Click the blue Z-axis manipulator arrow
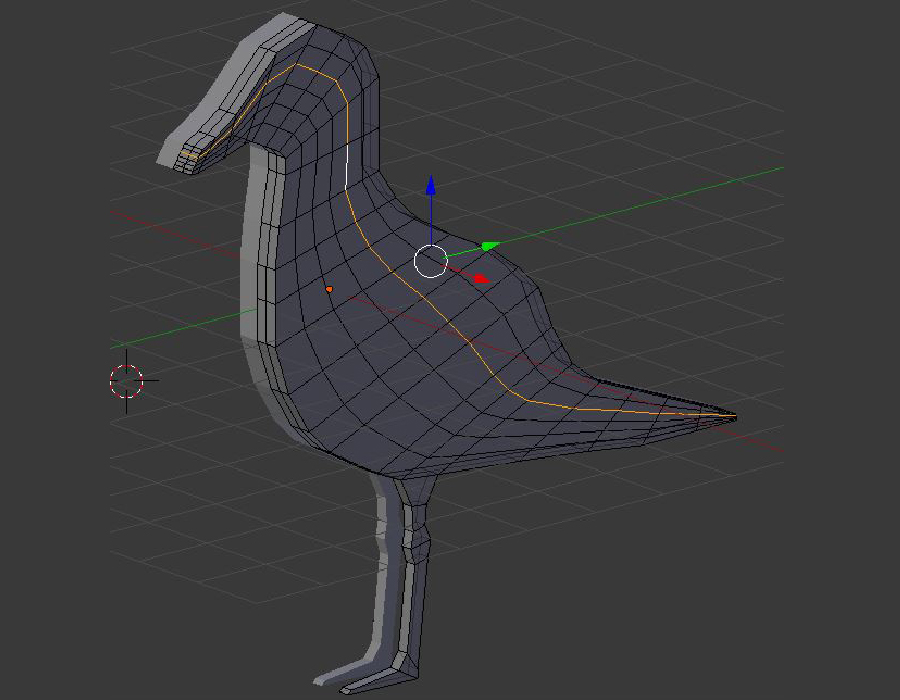 [x=430, y=186]
